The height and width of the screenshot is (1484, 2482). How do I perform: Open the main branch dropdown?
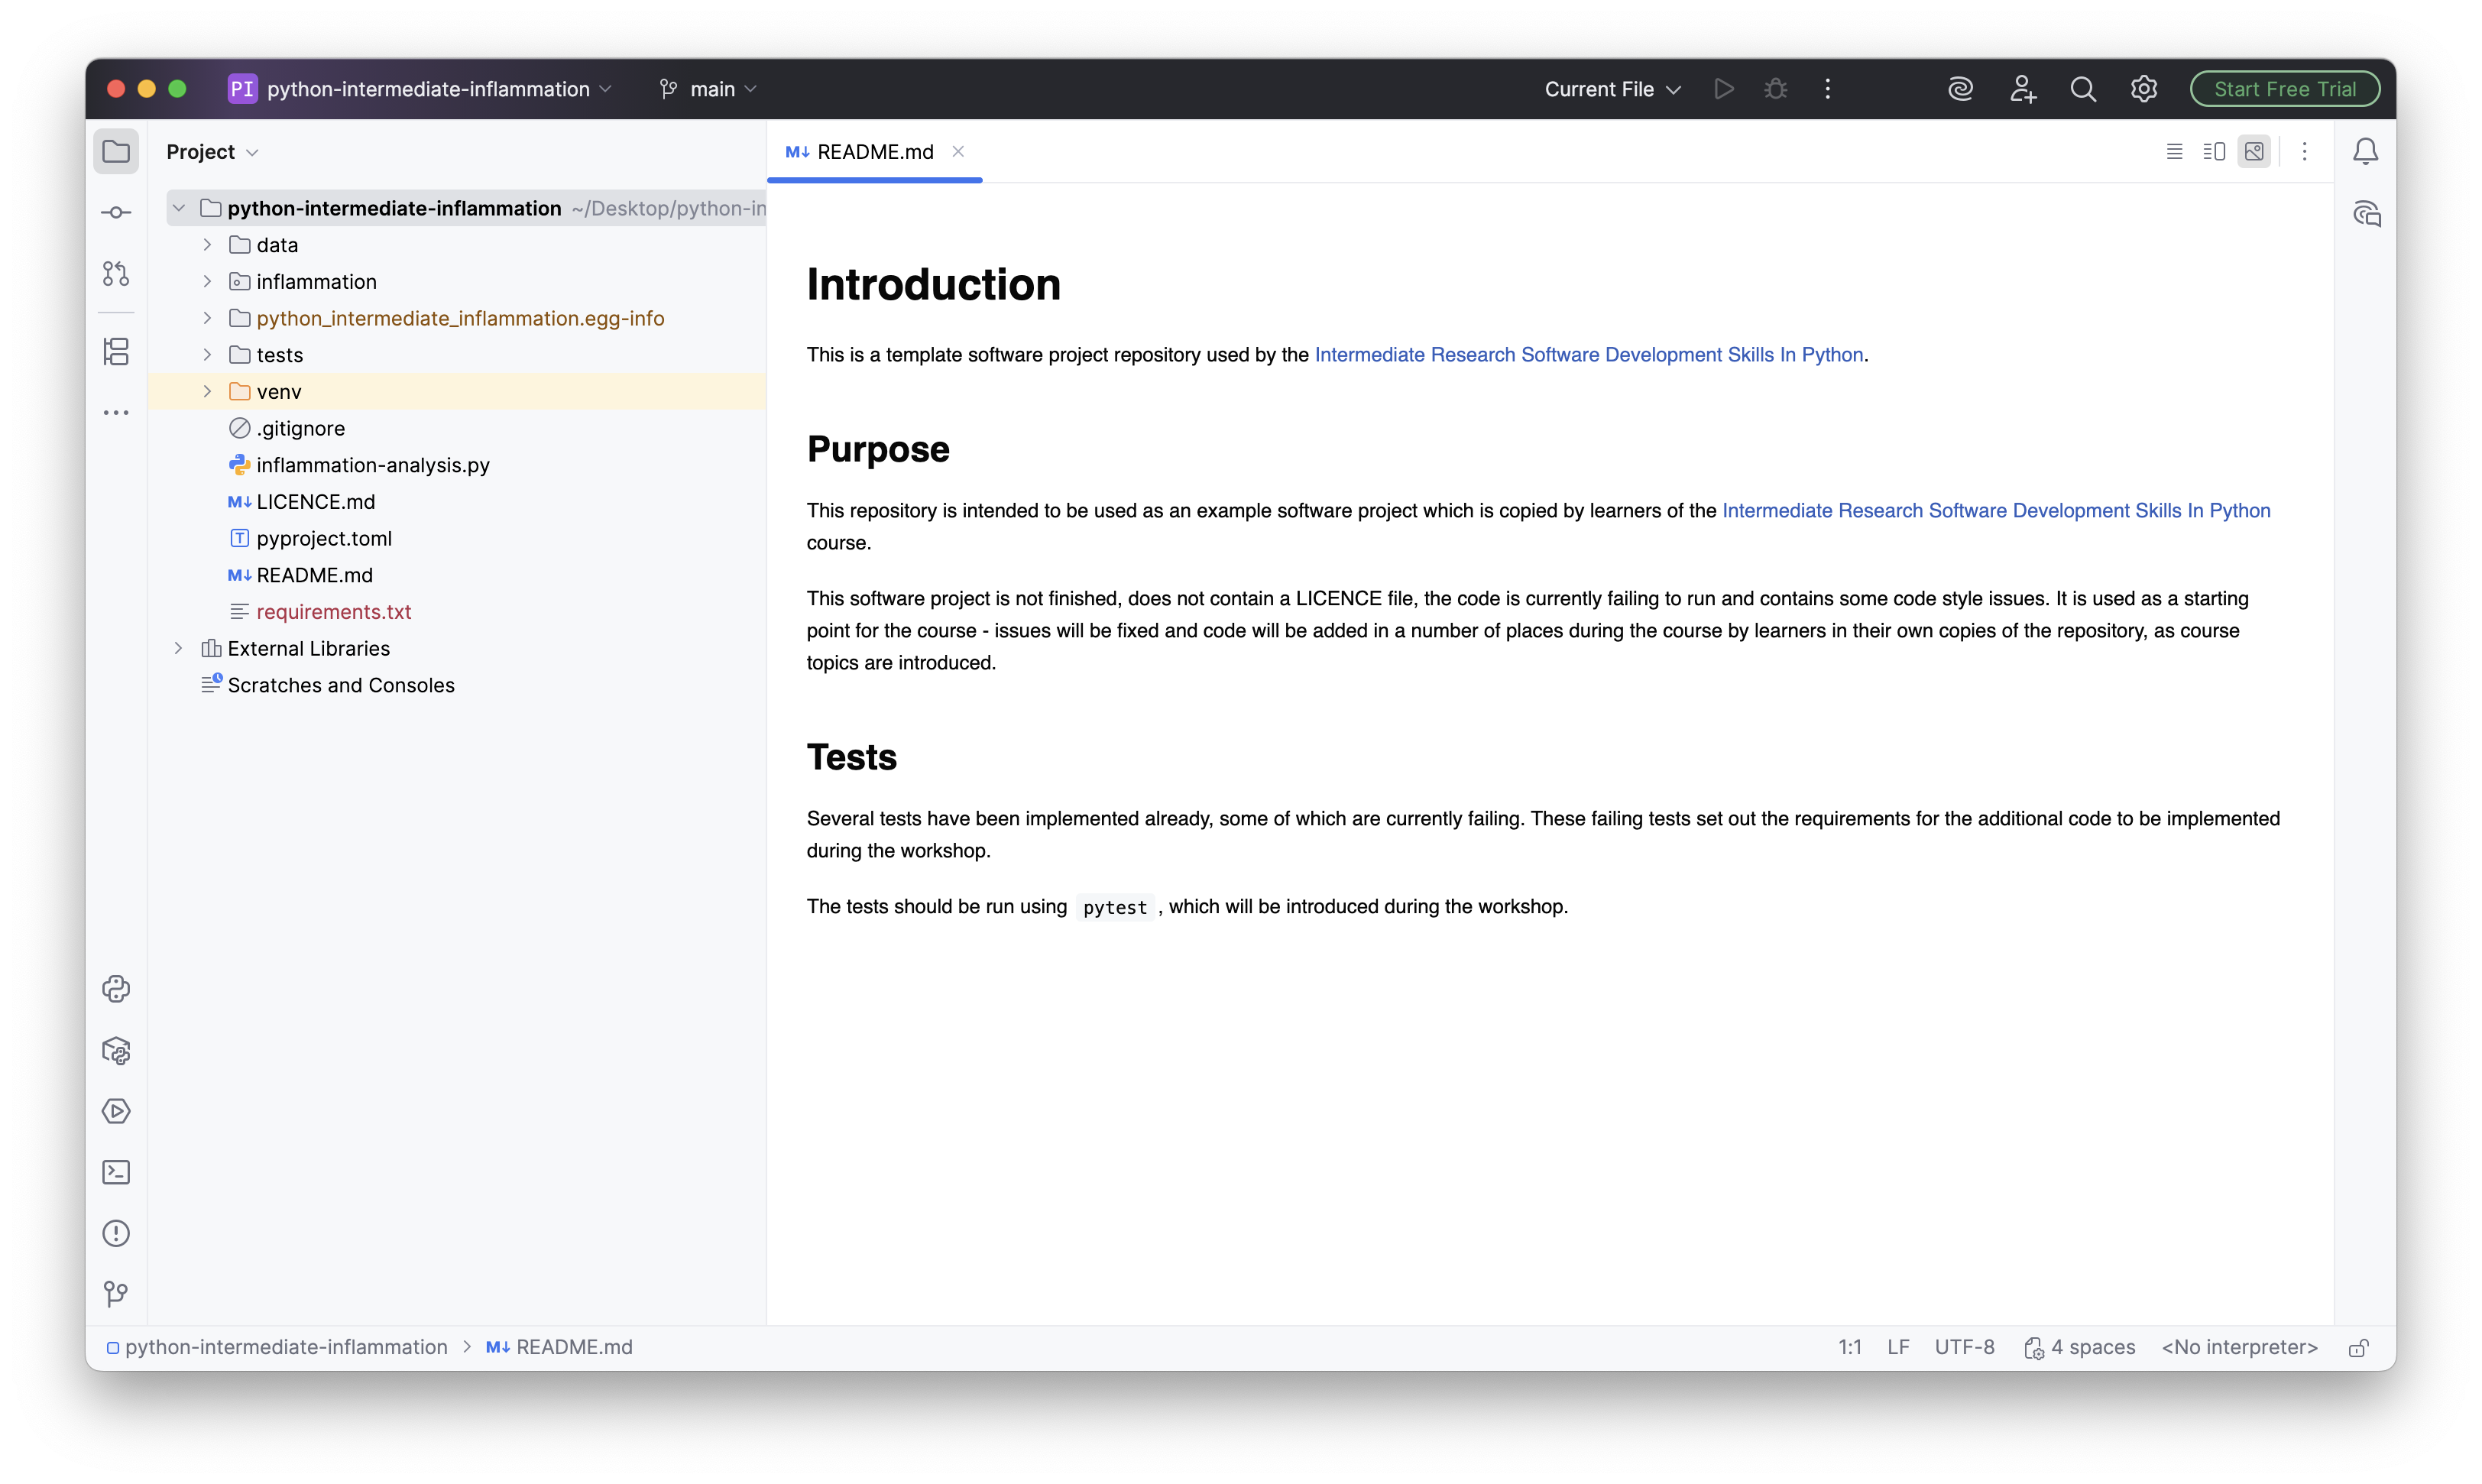click(708, 88)
